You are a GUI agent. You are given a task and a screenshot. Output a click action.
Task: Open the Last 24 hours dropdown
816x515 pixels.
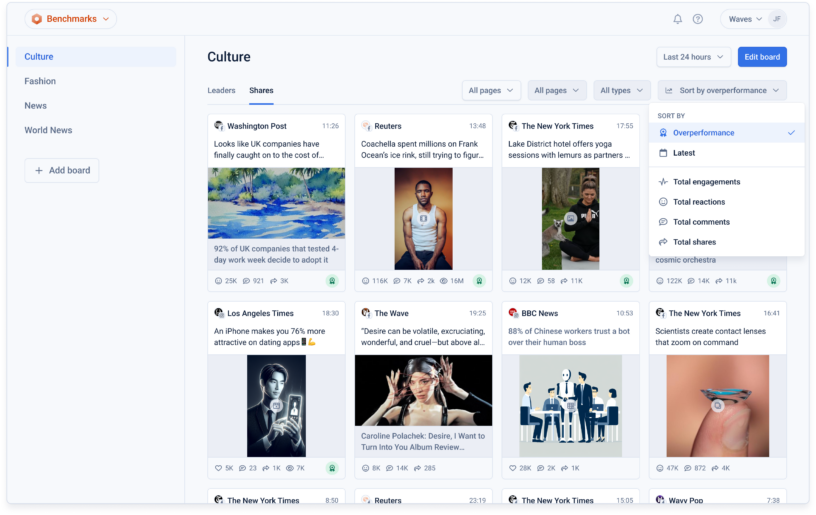click(693, 57)
